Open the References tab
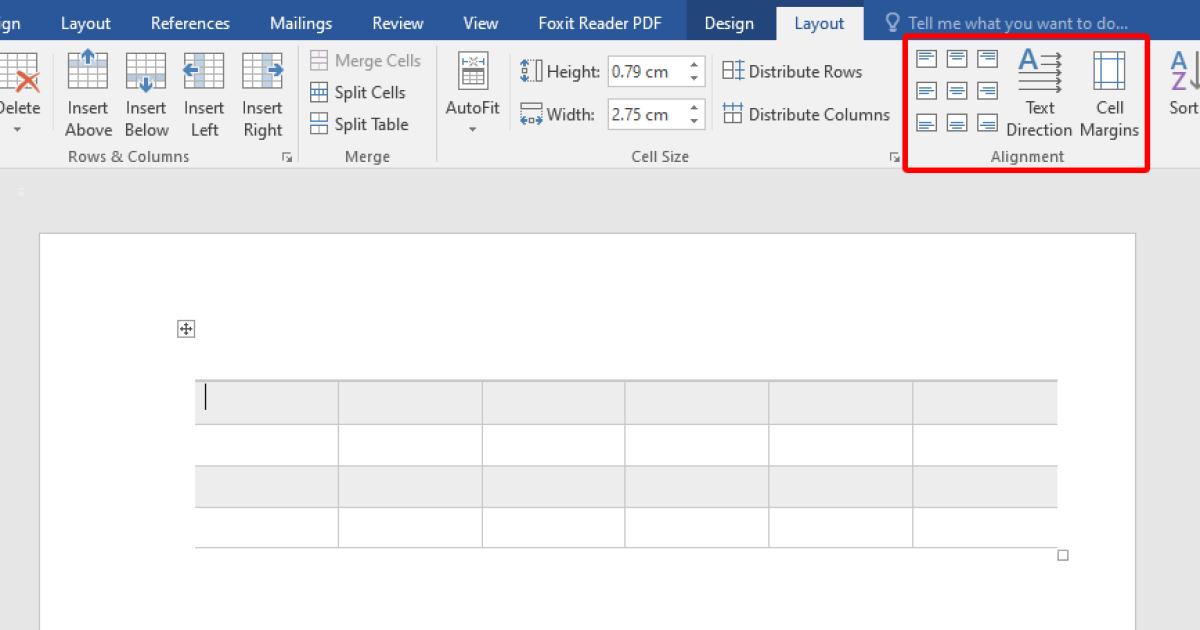 pyautogui.click(x=190, y=23)
